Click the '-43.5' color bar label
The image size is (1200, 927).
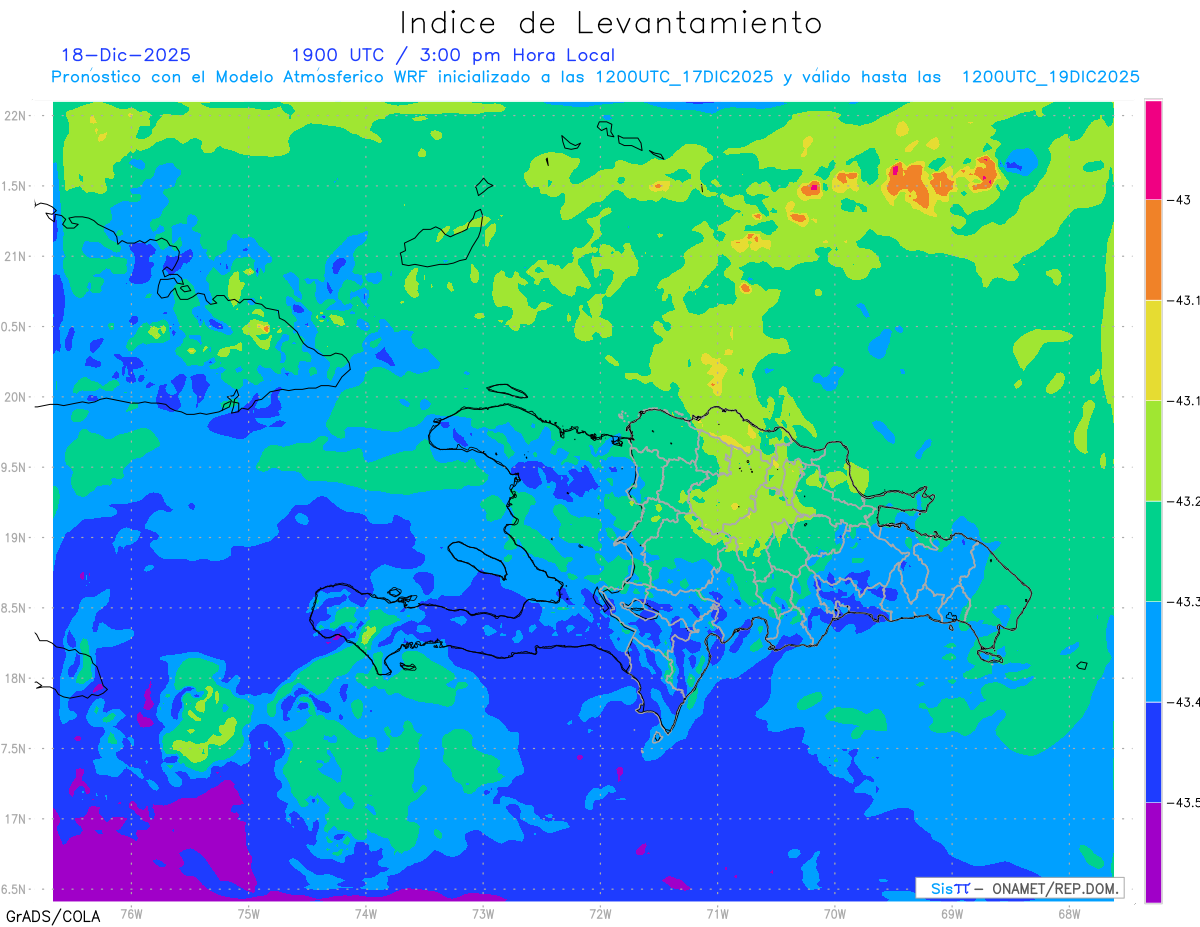coord(1185,802)
